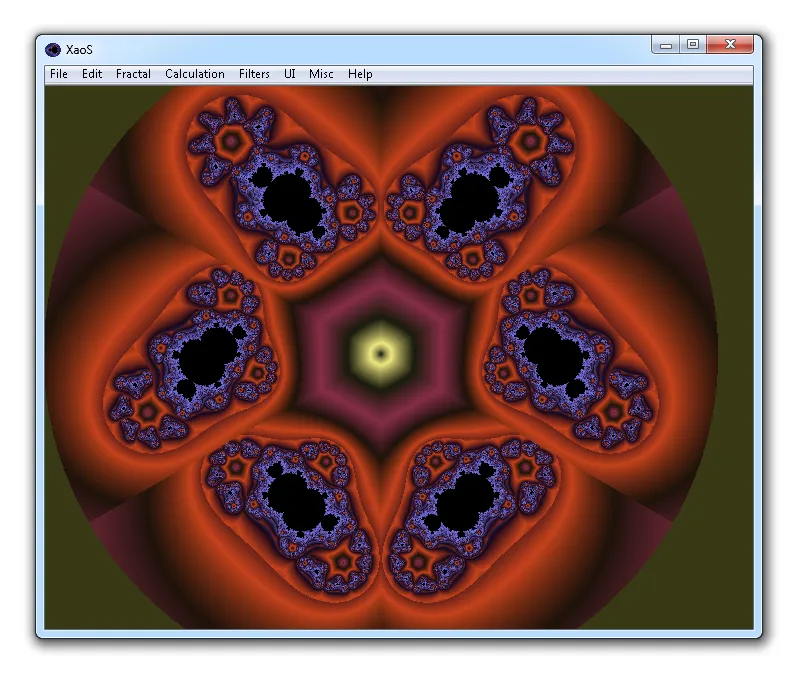Open the Fractal menu
Screen dimensions: 792x674
point(133,74)
